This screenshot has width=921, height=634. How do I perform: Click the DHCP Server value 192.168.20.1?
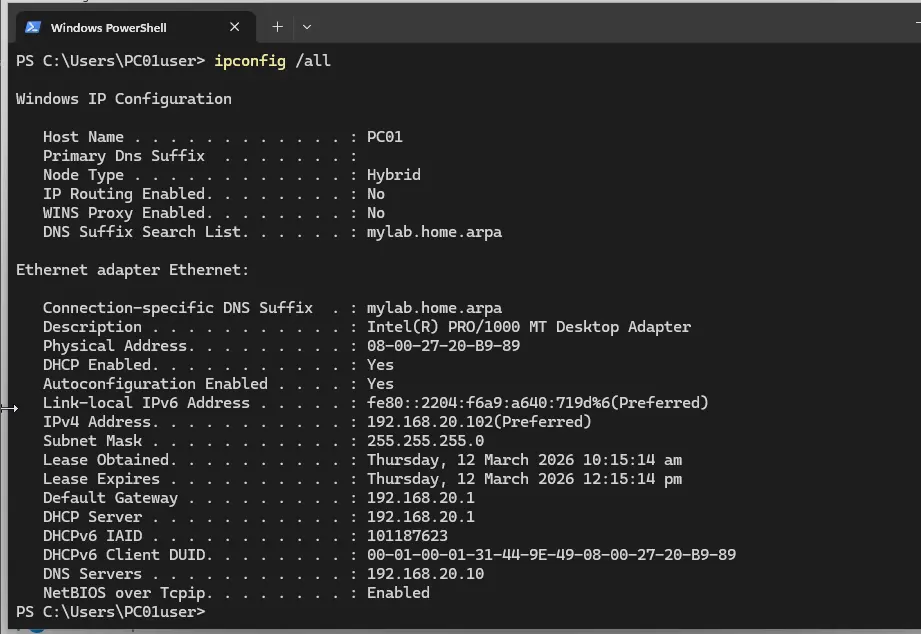tap(421, 517)
